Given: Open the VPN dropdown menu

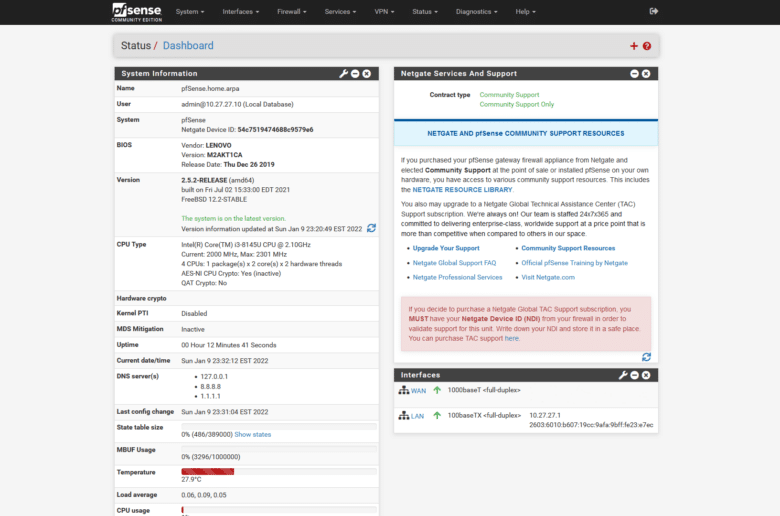Looking at the screenshot, I should [384, 11].
